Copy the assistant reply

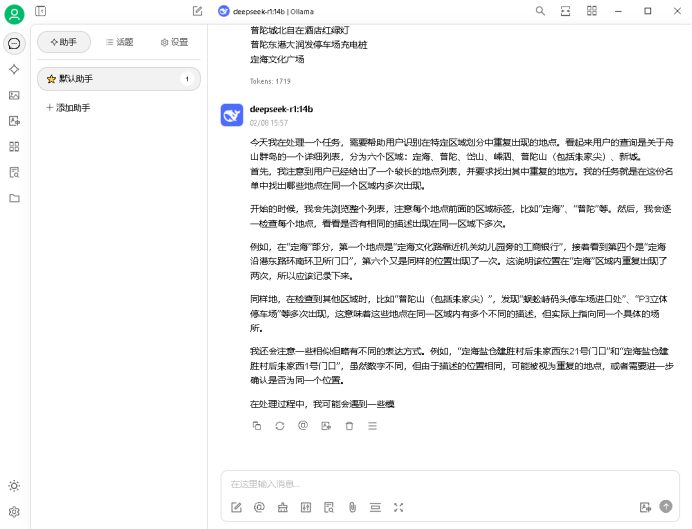pyautogui.click(x=257, y=426)
